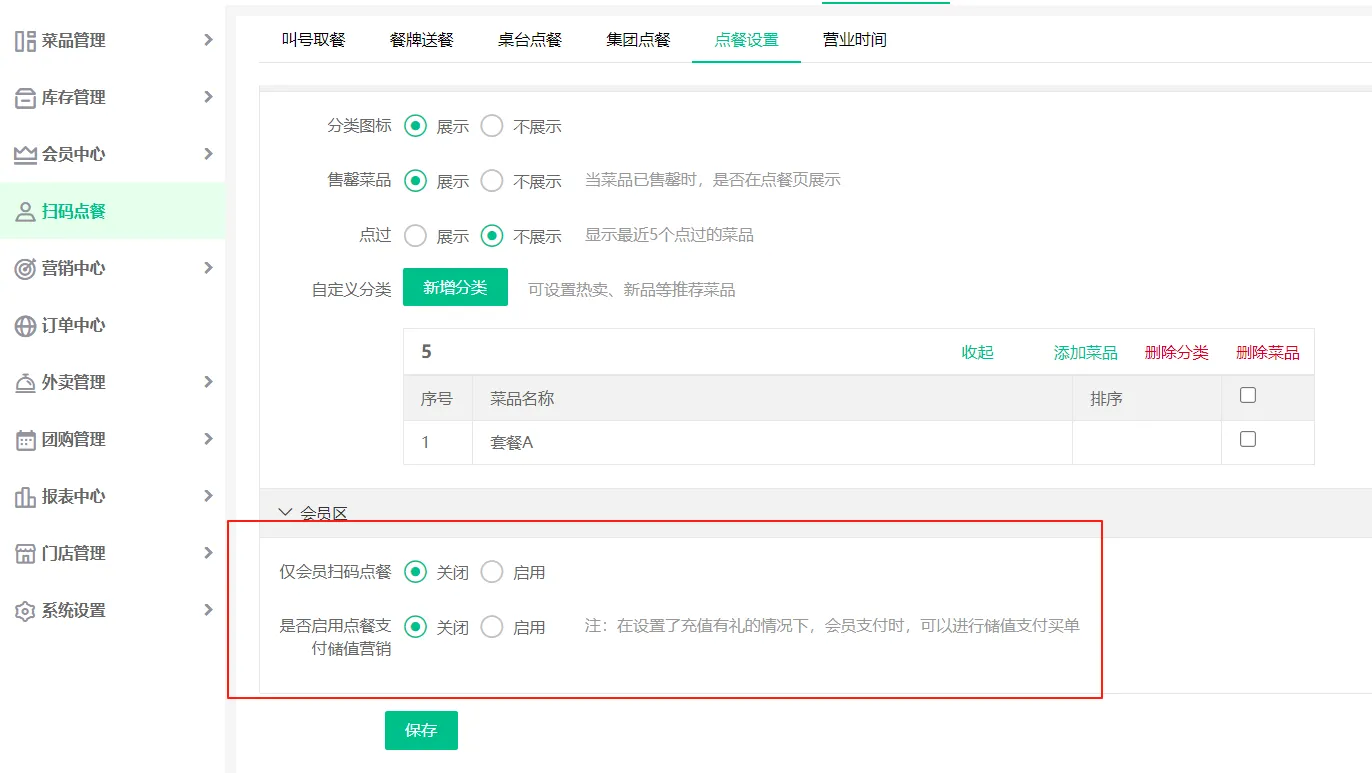Click the 新增分类 button

coord(455,288)
